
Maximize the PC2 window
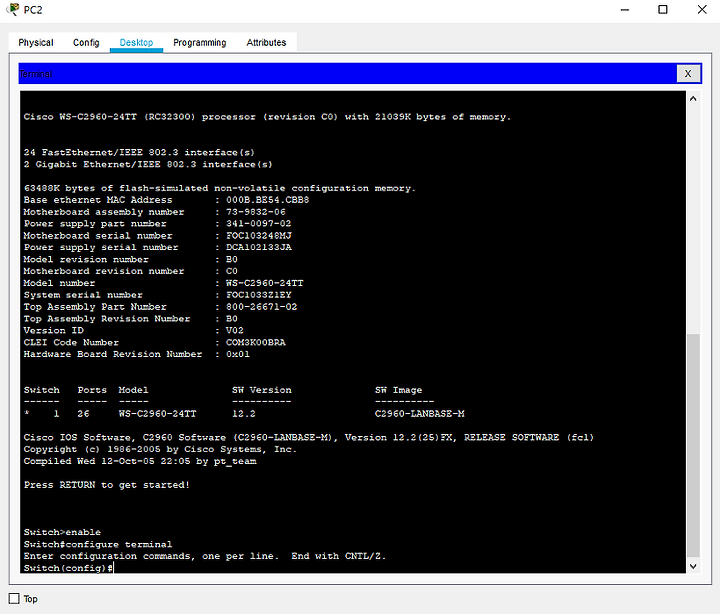tap(663, 10)
